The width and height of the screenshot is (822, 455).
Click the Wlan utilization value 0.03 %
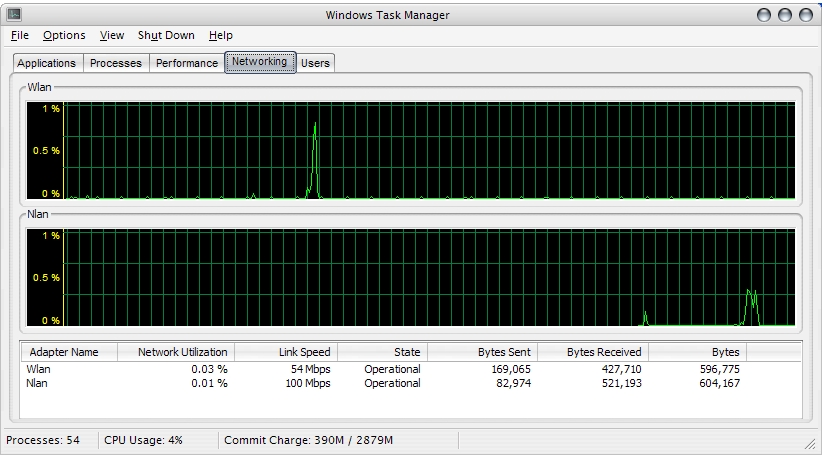pyautogui.click(x=209, y=369)
